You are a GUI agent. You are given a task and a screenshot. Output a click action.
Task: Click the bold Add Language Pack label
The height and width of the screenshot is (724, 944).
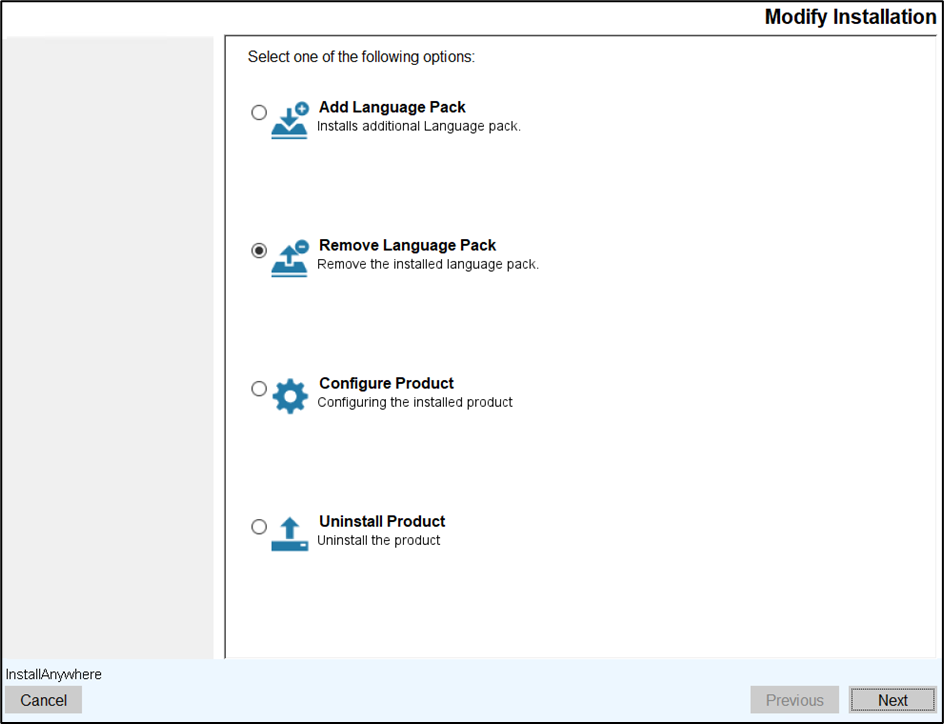[x=392, y=107]
